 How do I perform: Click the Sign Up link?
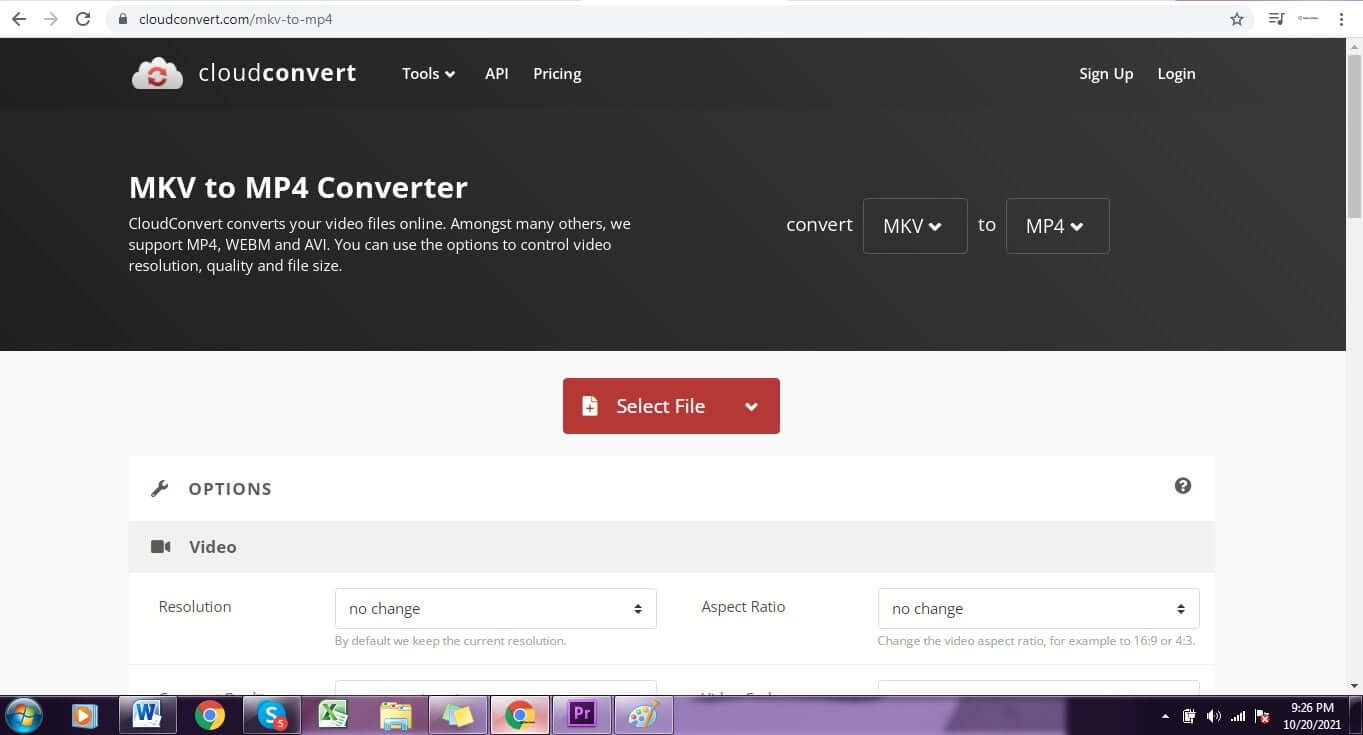(1106, 74)
